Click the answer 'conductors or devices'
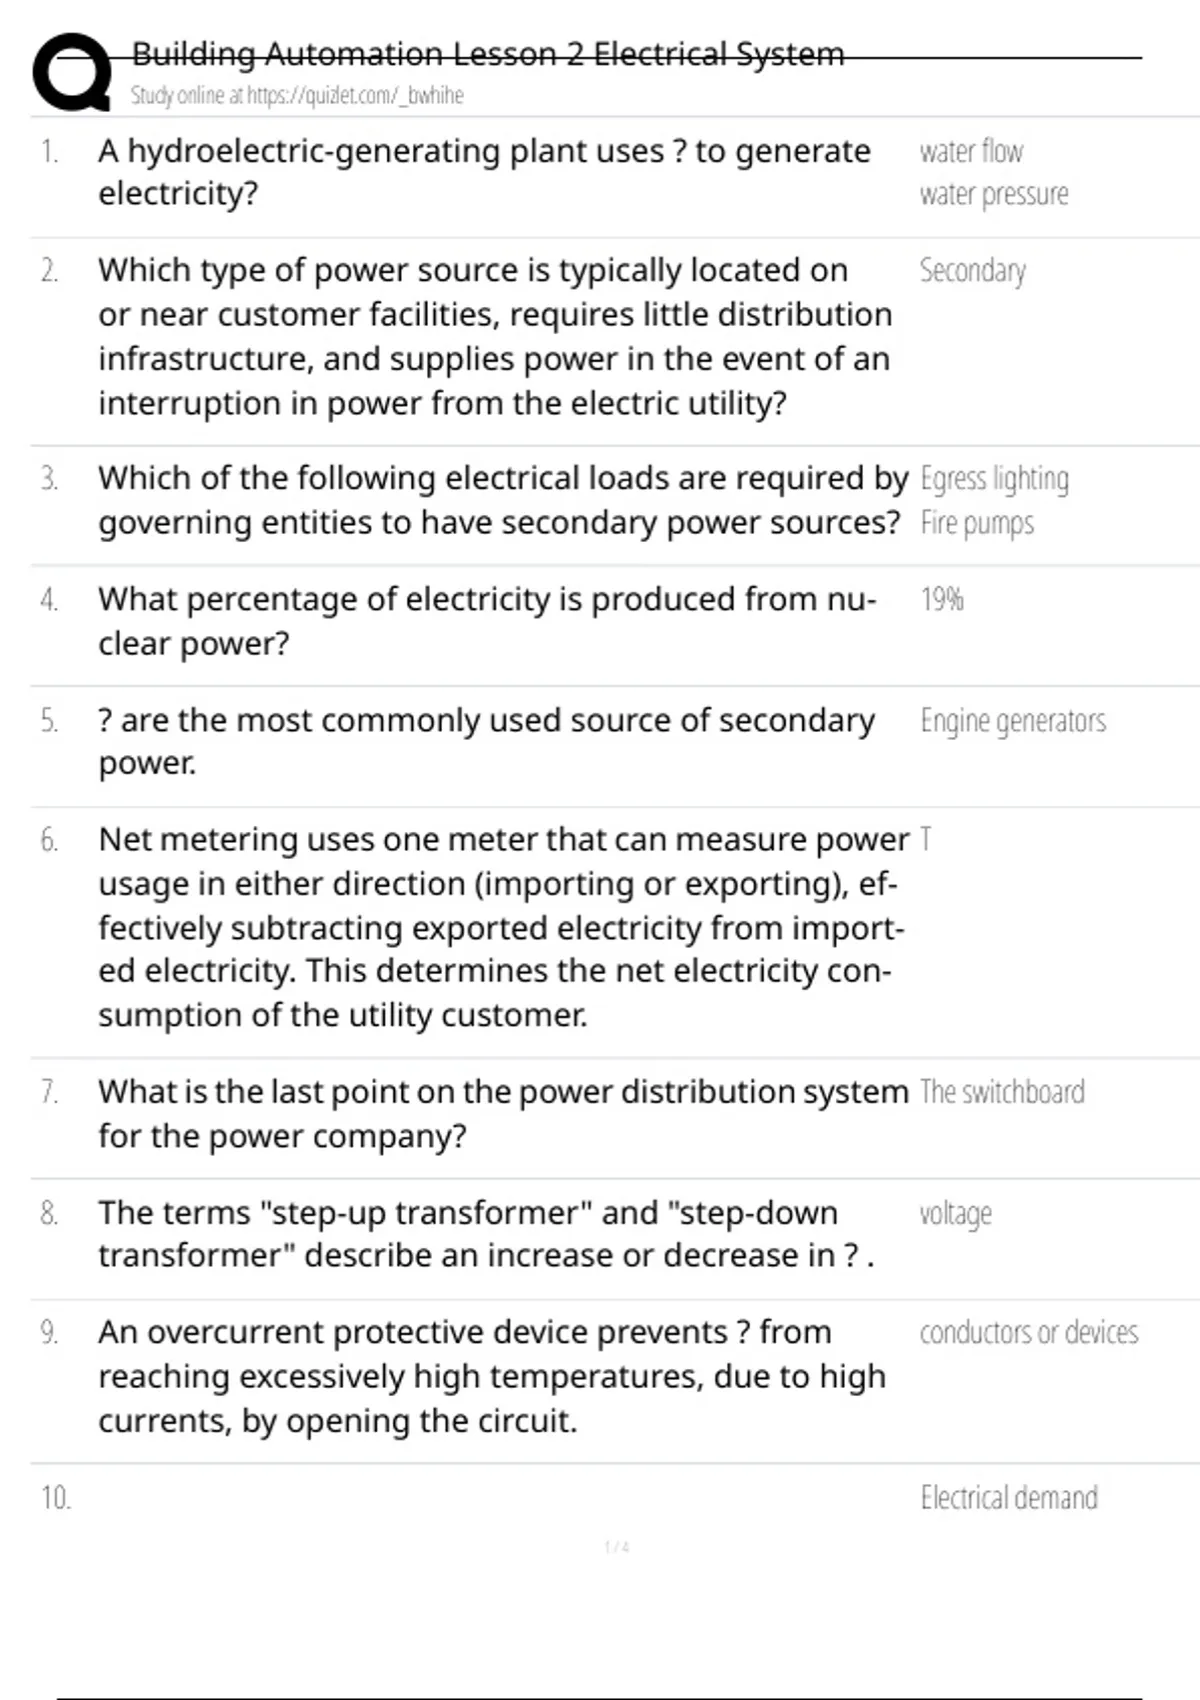Image resolution: width=1200 pixels, height=1700 pixels. coord(1028,1333)
